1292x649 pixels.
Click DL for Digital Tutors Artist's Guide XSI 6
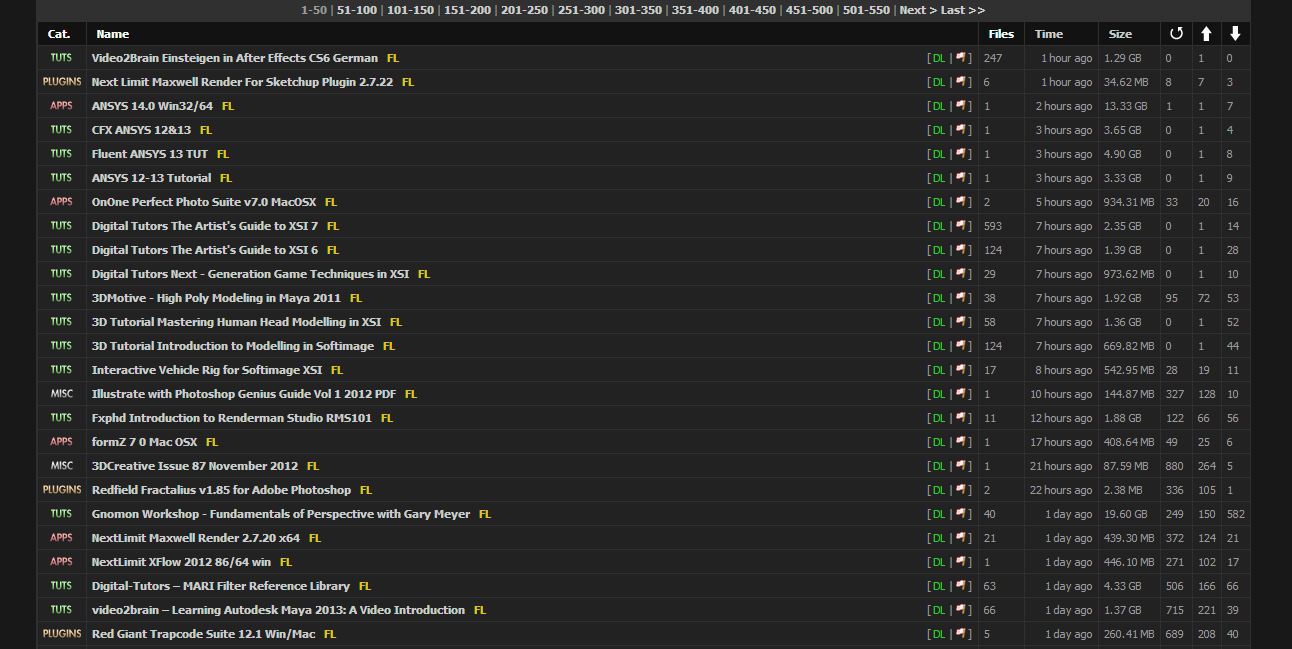click(938, 250)
